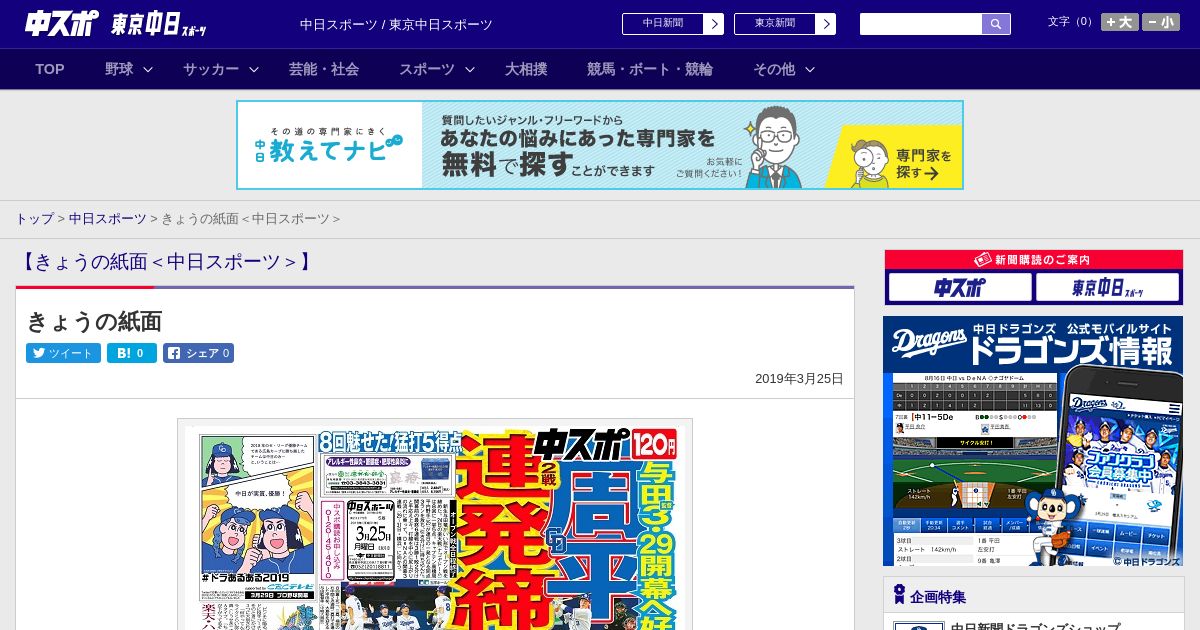This screenshot has height=630, width=1200.
Task: Open the 芸能・社会 section
Action: click(324, 69)
